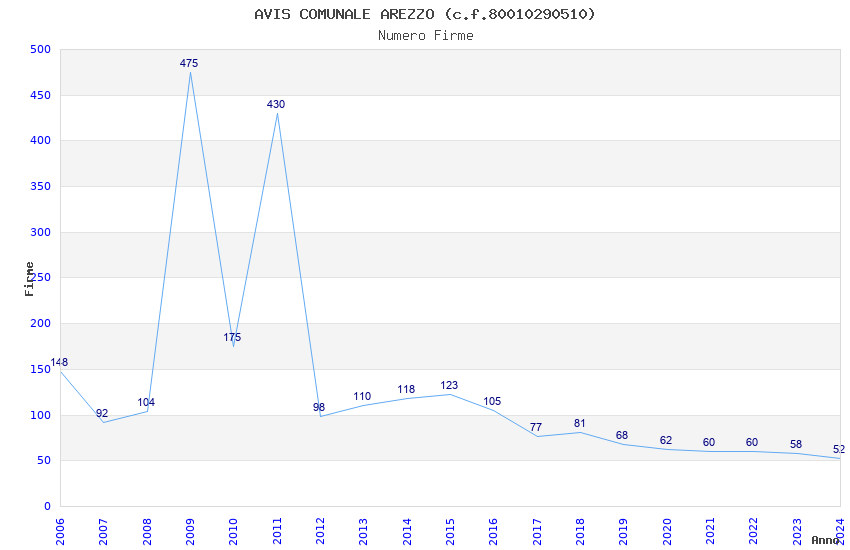
Task: Click the x-axis year 2007
Action: [x=103, y=531]
